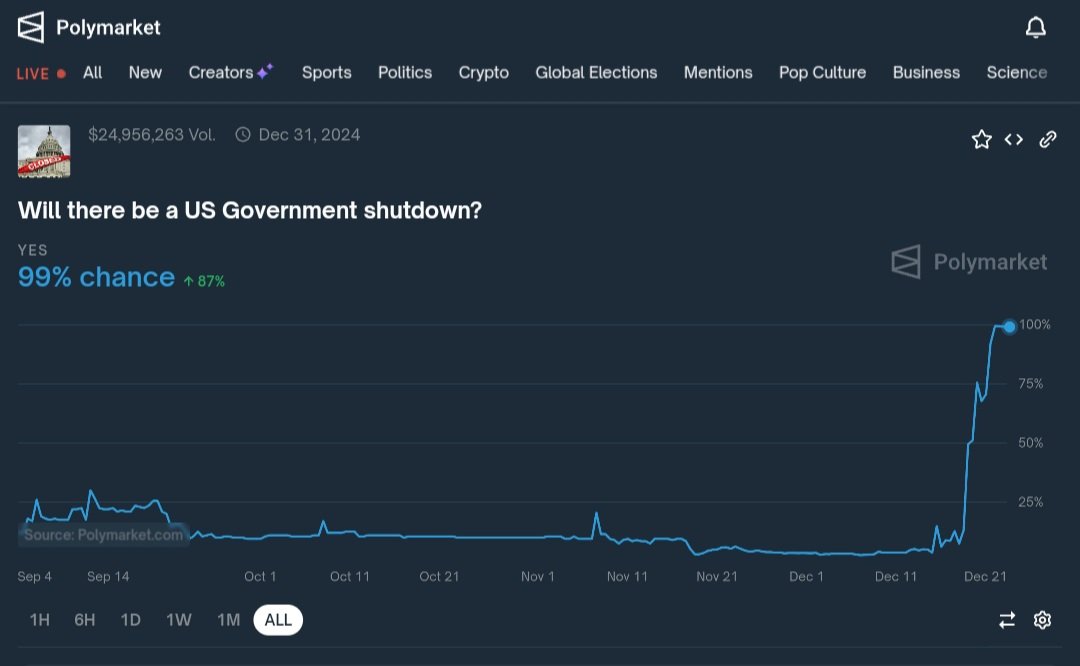Copy market link with chain icon
The image size is (1080, 666).
click(1048, 139)
